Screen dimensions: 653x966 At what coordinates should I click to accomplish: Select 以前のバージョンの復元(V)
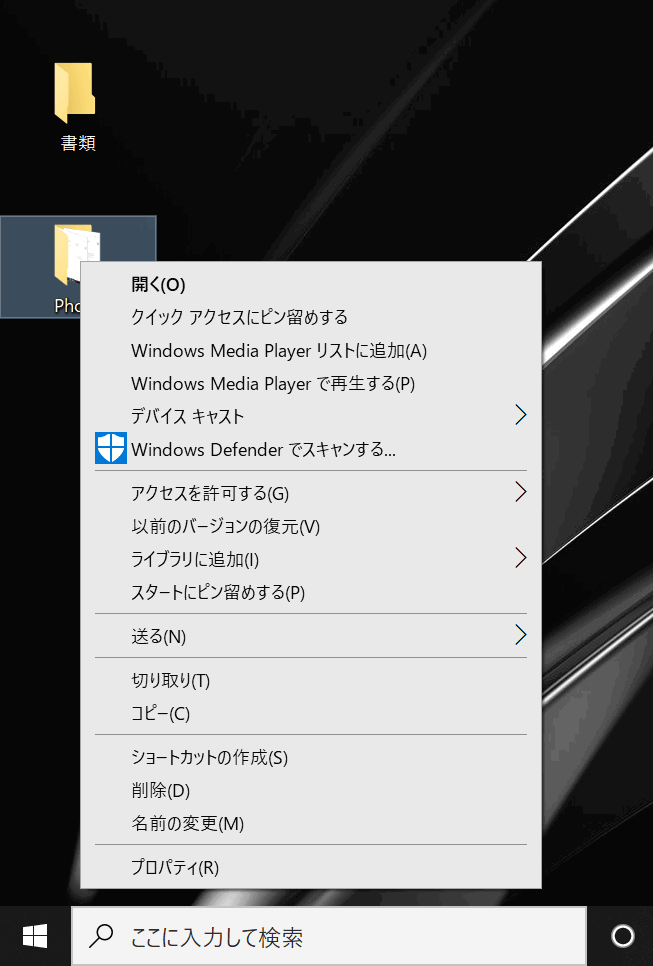click(311, 526)
